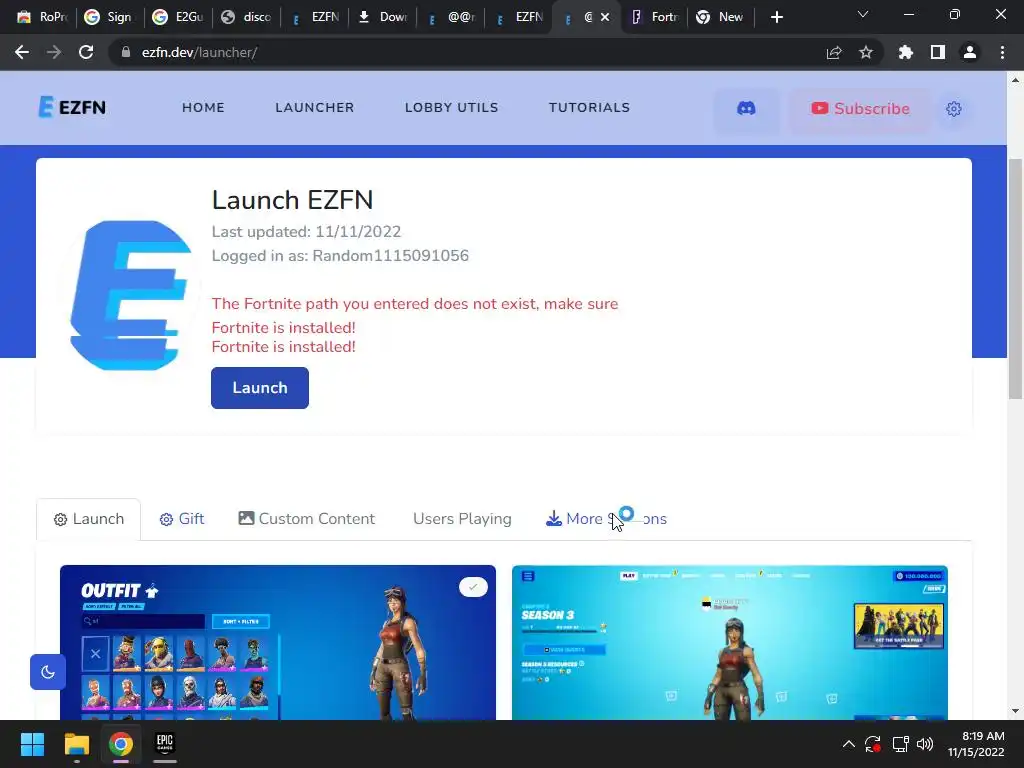Click the scrollbar down arrow
The height and width of the screenshot is (768, 1024).
click(1015, 711)
